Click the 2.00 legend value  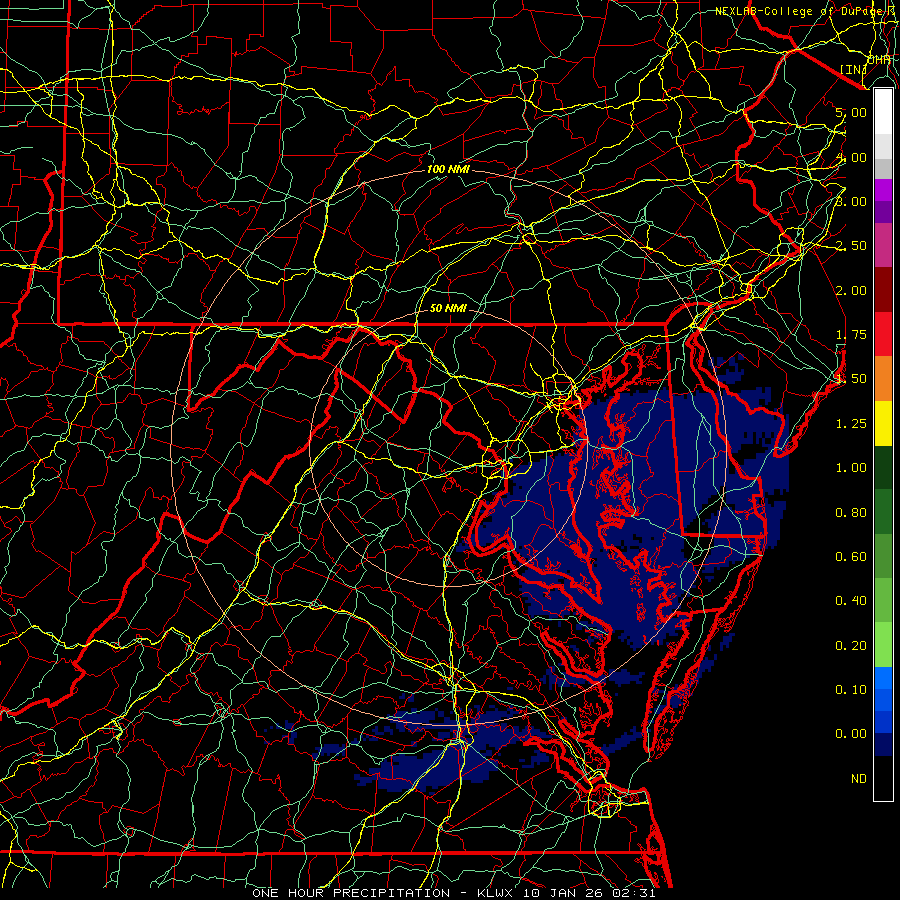851,290
